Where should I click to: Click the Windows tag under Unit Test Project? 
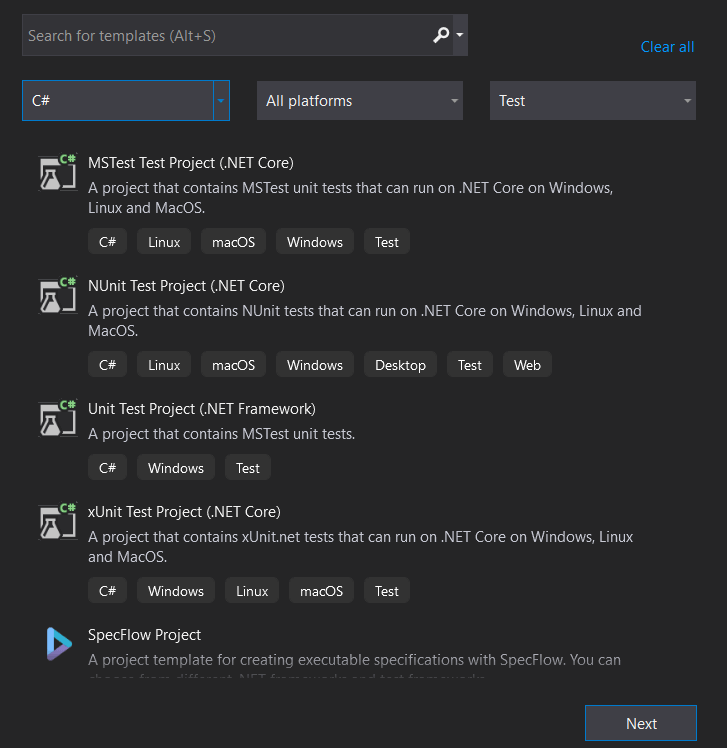click(x=176, y=468)
